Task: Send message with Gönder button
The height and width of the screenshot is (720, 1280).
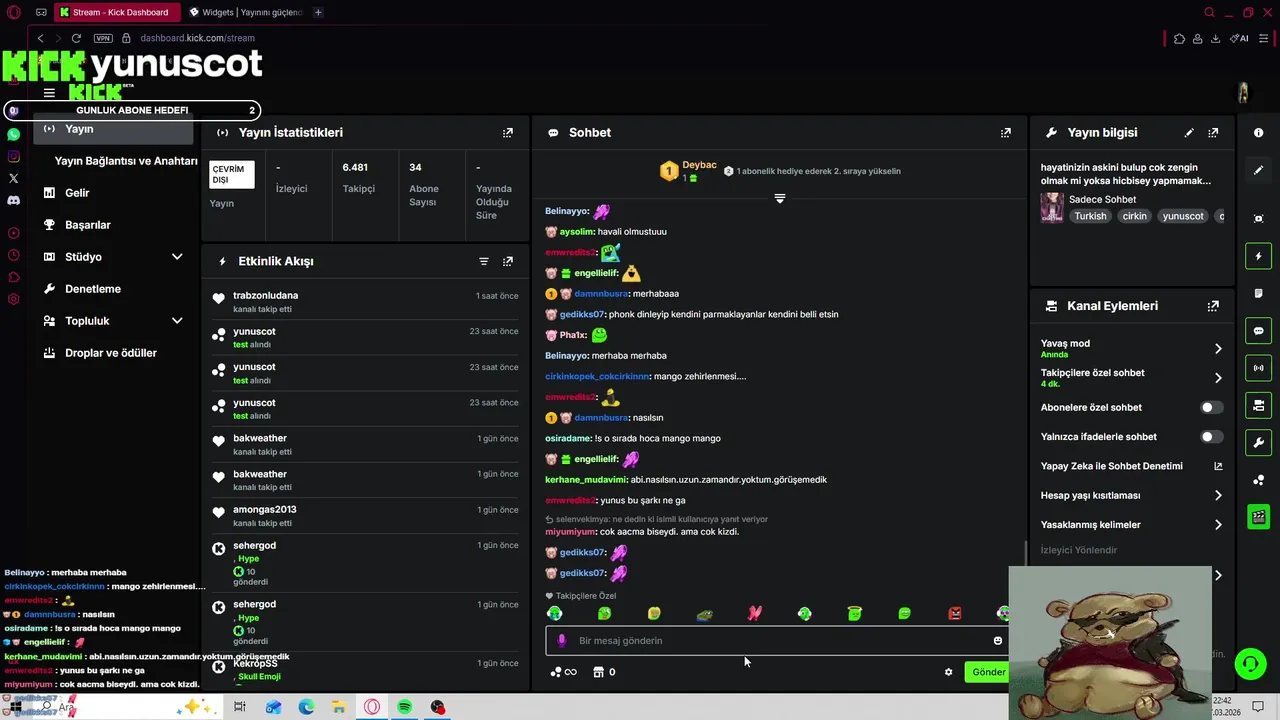Action: [987, 672]
